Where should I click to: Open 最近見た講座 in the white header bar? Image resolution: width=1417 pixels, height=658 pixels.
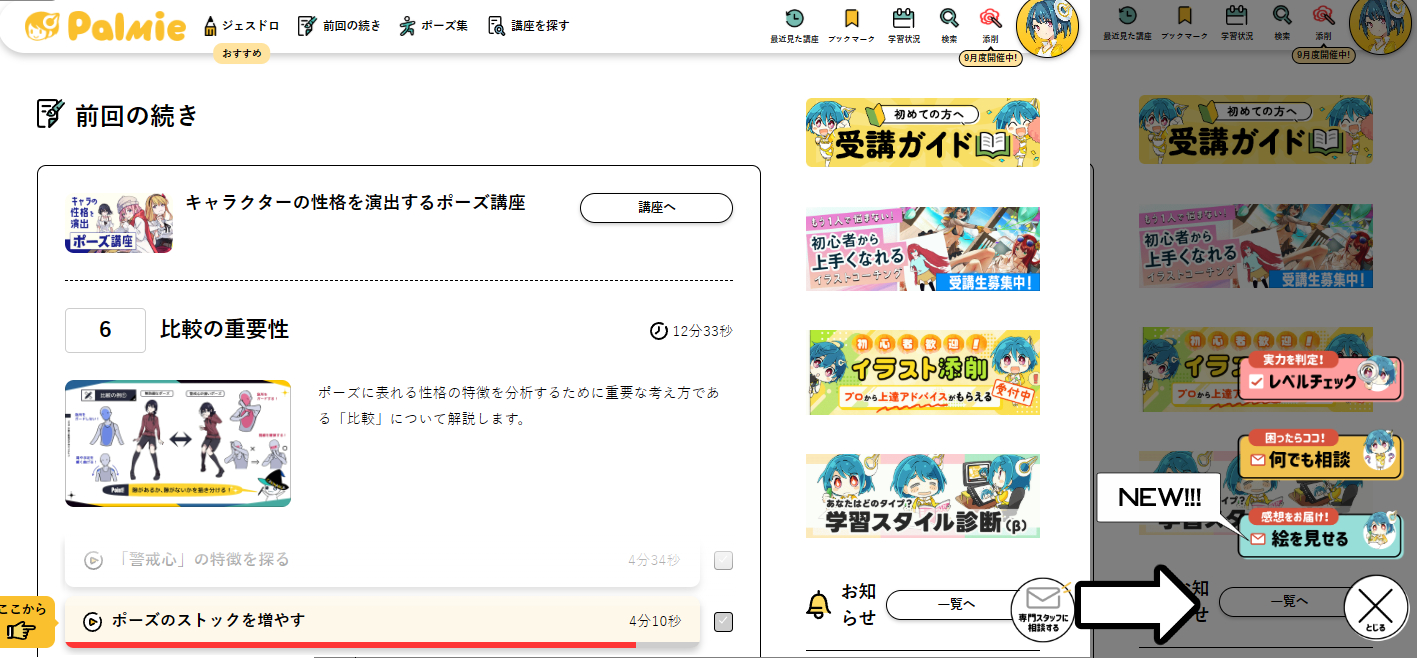coord(794,25)
